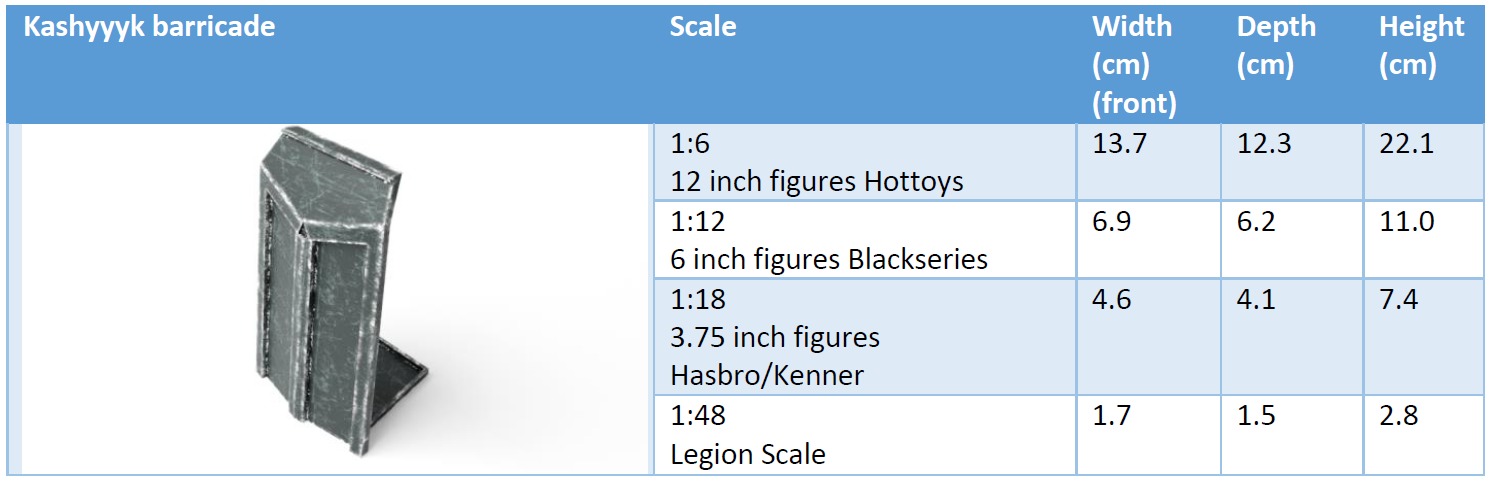Click the height value 11.0
This screenshot has width=1490, height=482.
tap(1406, 221)
